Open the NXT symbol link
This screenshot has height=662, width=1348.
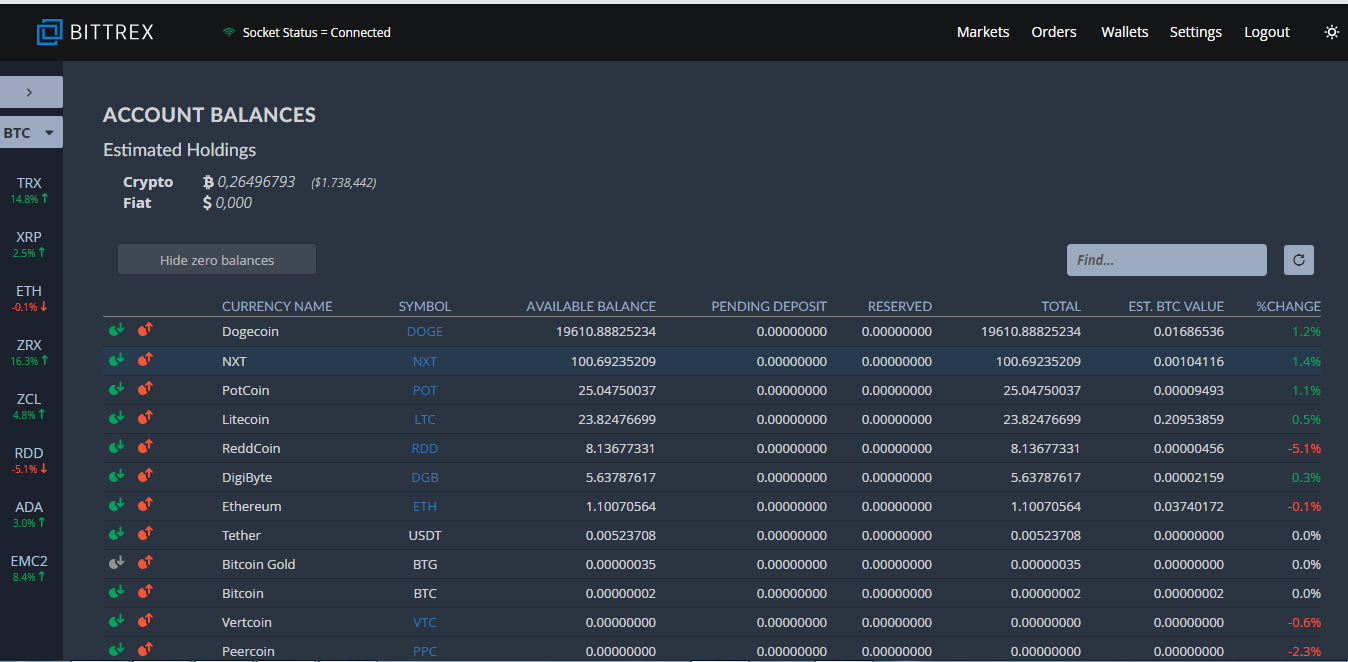click(x=425, y=361)
